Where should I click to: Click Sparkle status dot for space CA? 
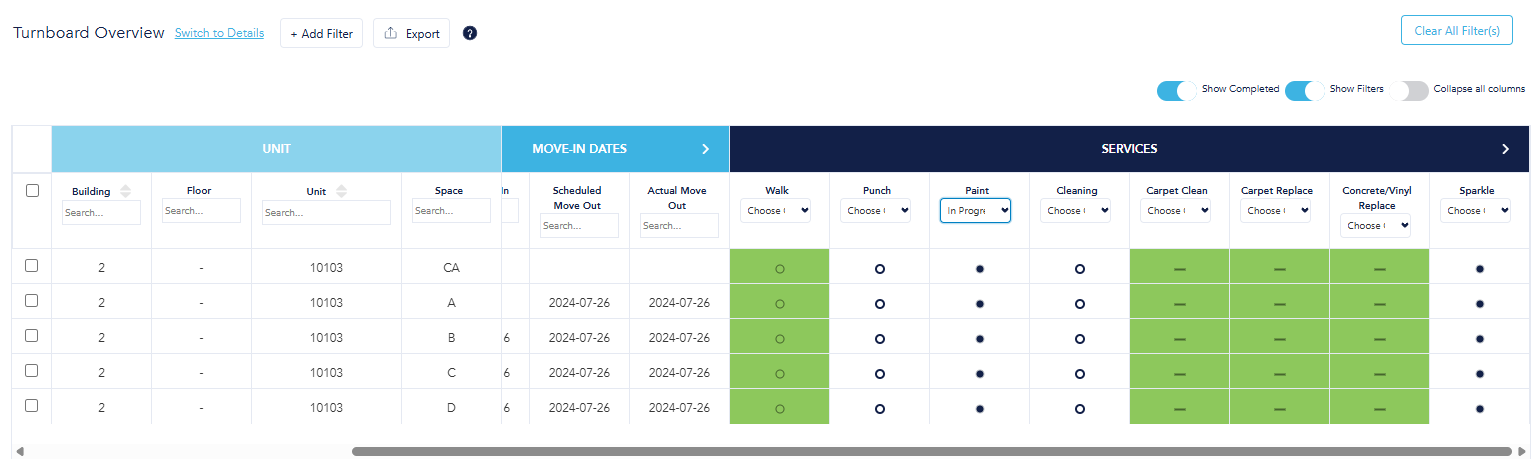(x=1480, y=269)
